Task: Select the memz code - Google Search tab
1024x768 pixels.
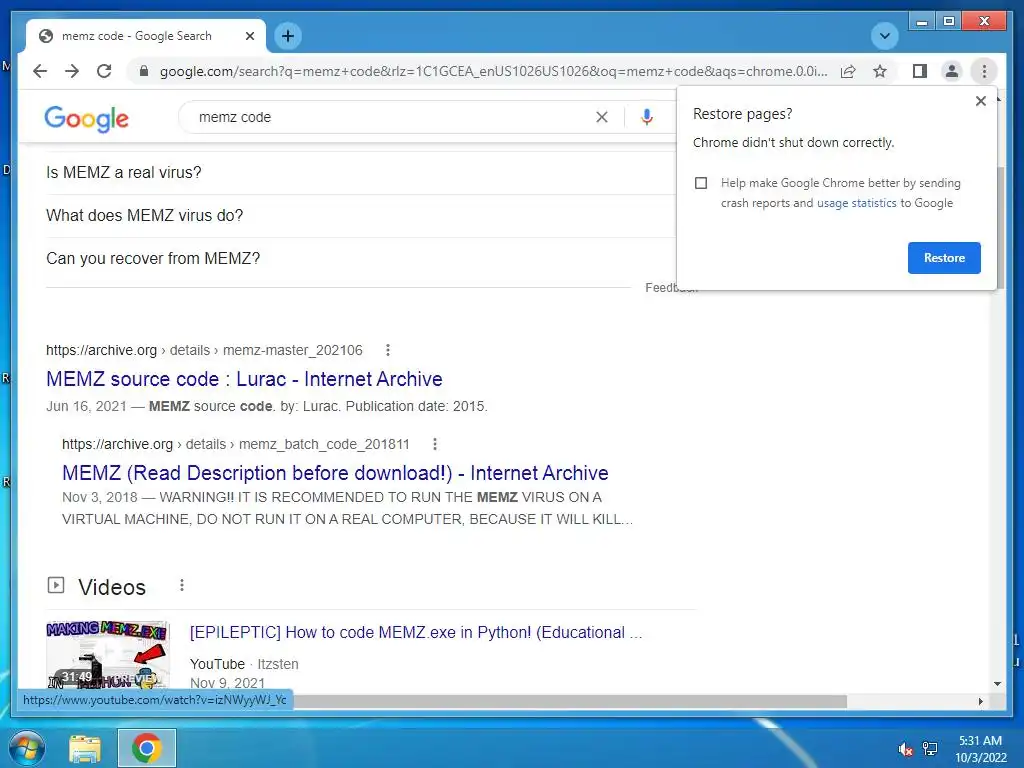Action: [x=146, y=36]
